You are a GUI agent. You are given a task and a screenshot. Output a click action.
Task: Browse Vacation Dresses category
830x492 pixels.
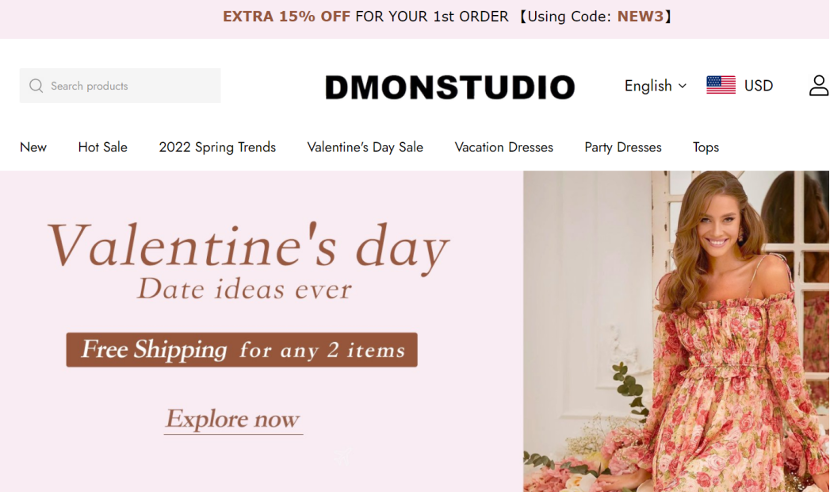504,147
